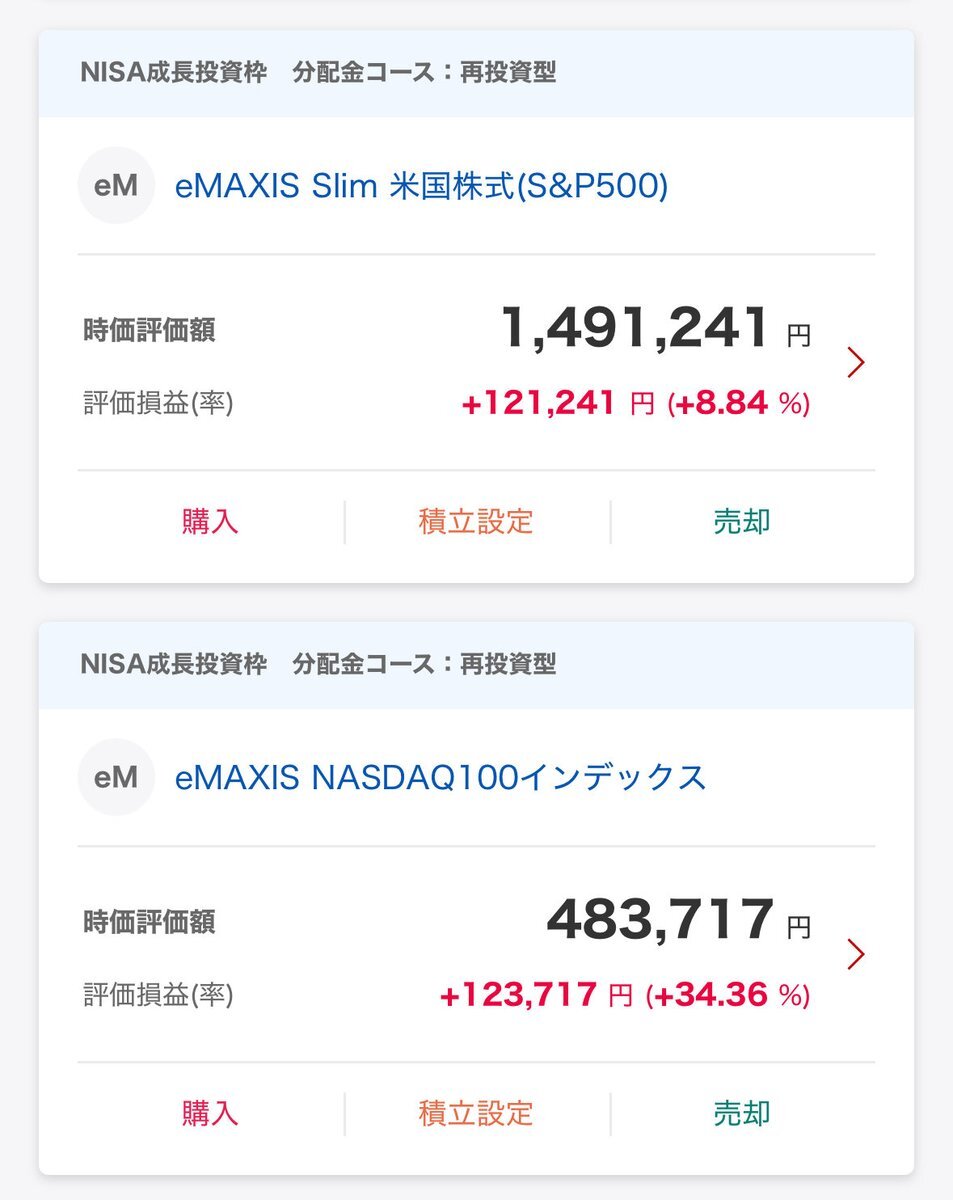Screen dimensions: 953x1200
Task: Open eMAXIS NASDAQ100インデックス fund link
Action: tap(440, 777)
